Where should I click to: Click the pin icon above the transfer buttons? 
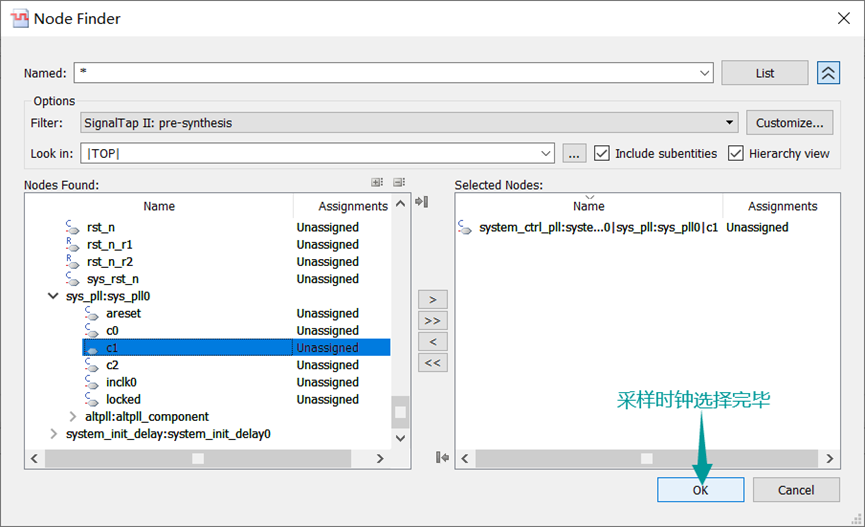pos(422,201)
